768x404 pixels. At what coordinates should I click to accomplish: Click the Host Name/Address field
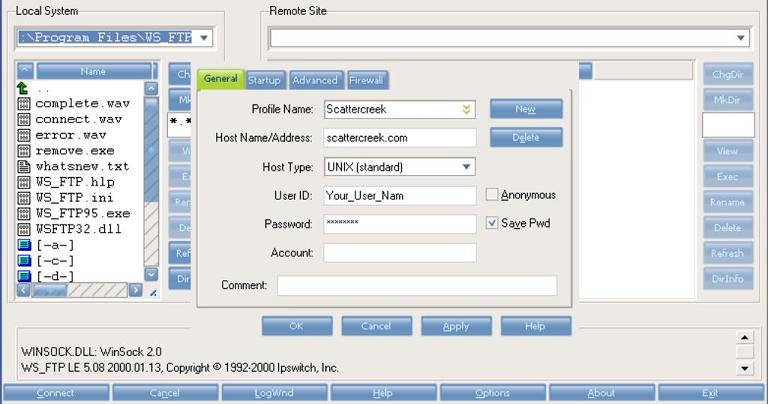400,138
